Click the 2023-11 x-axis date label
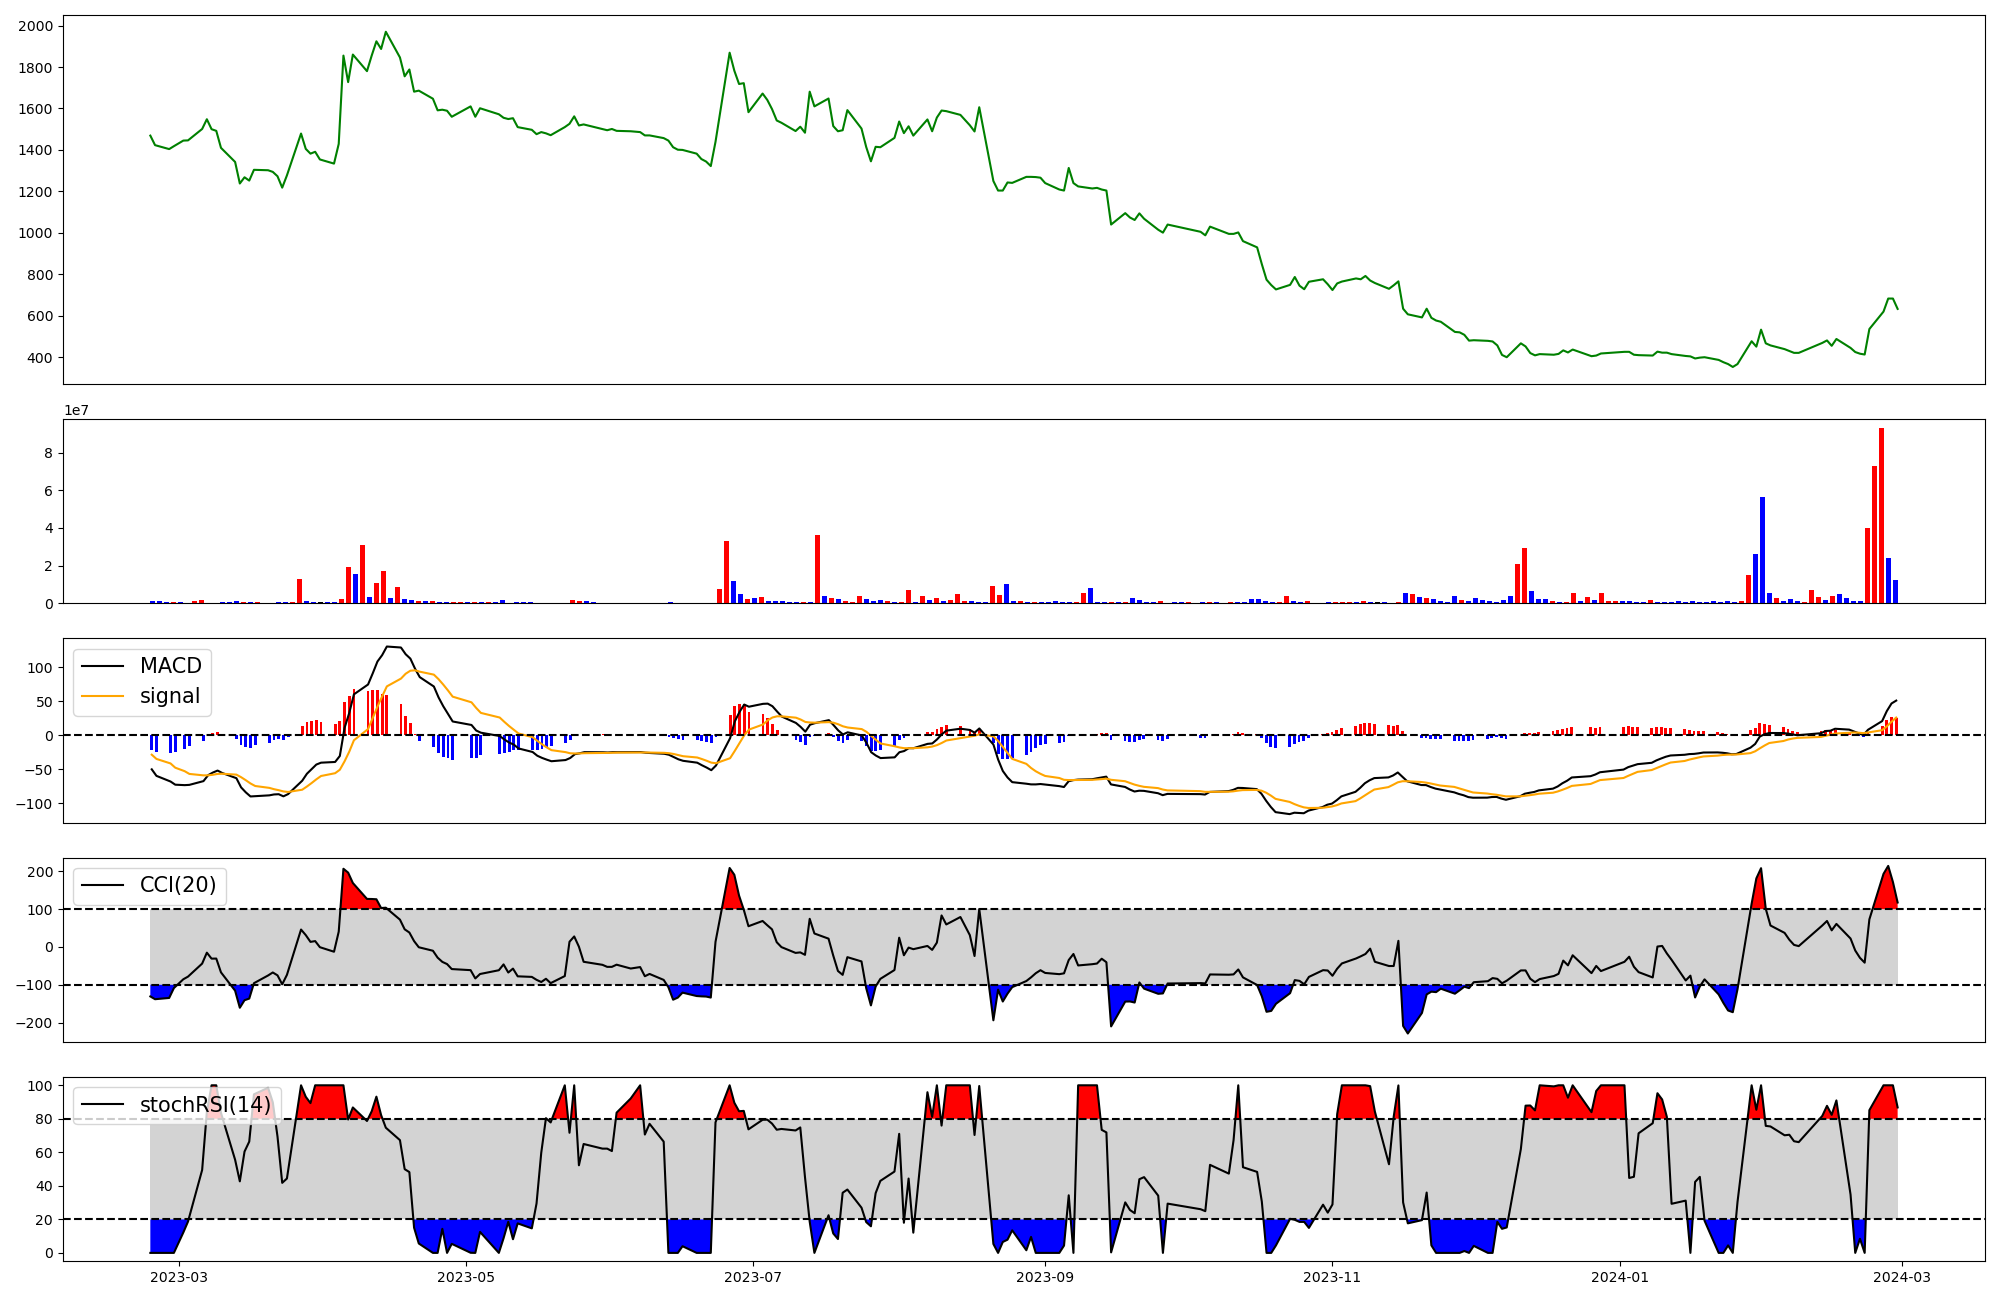This screenshot has height=1300, width=2000. click(1332, 1277)
